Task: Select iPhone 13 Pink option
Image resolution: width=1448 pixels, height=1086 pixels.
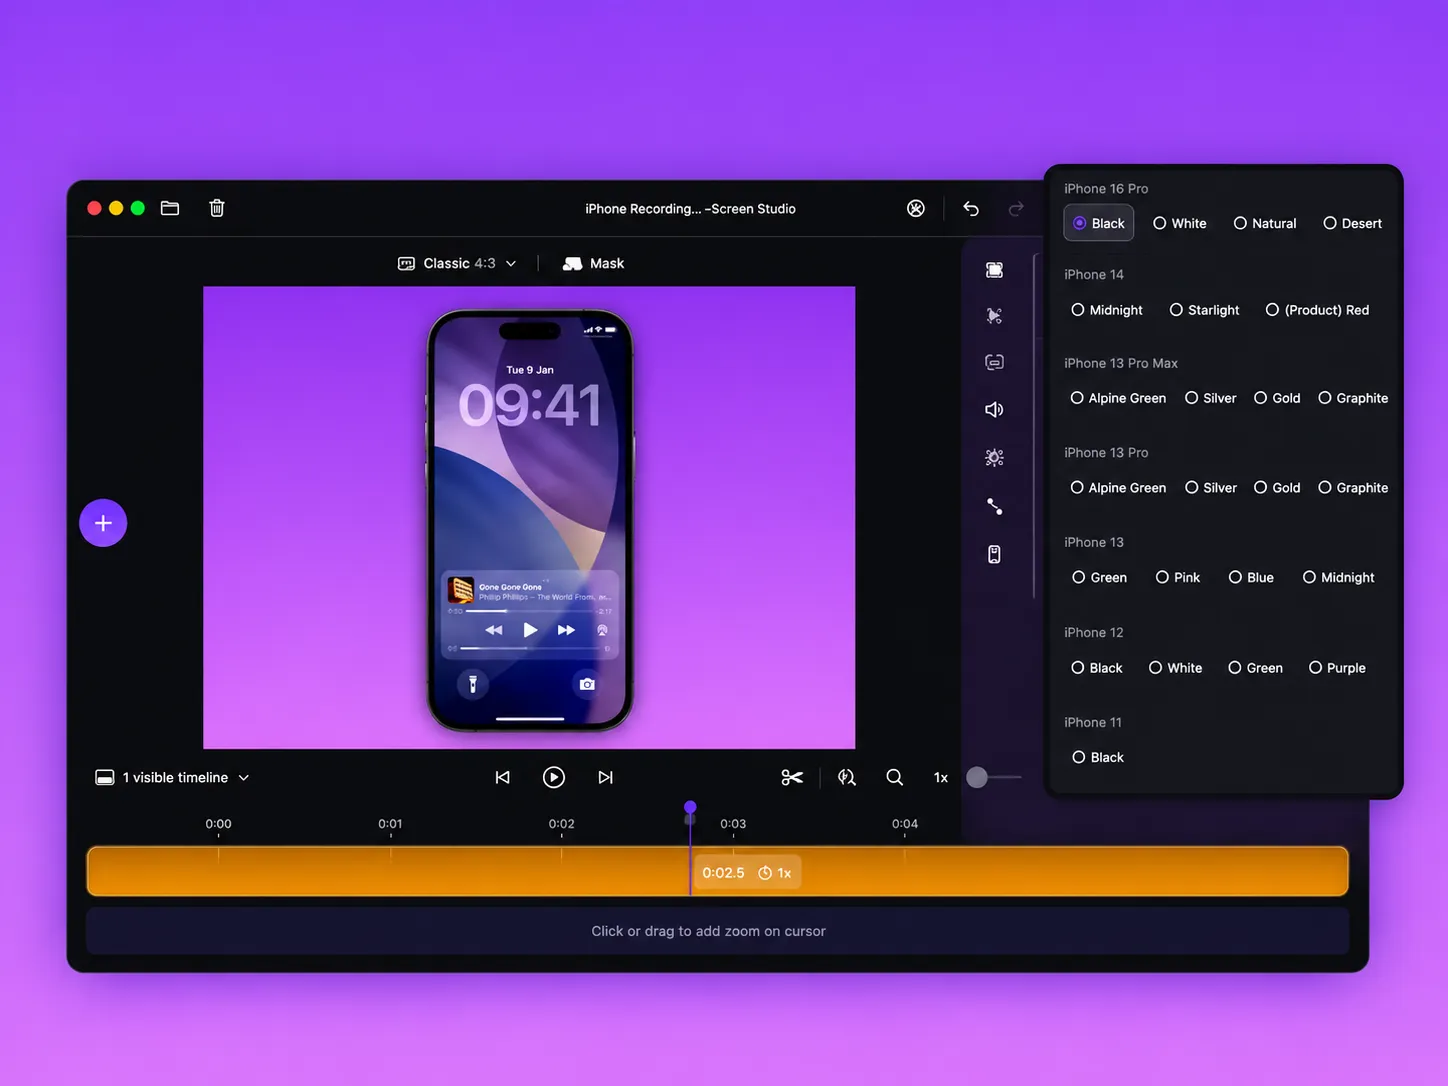Action: (1178, 577)
